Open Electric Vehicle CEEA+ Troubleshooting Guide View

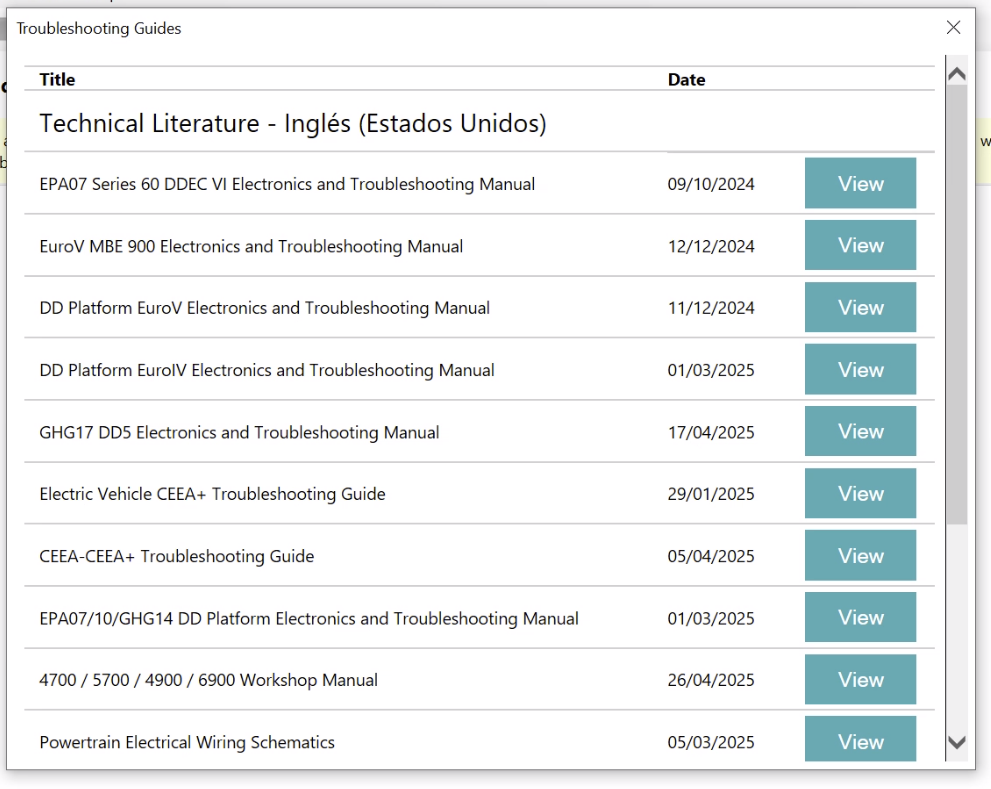(860, 494)
